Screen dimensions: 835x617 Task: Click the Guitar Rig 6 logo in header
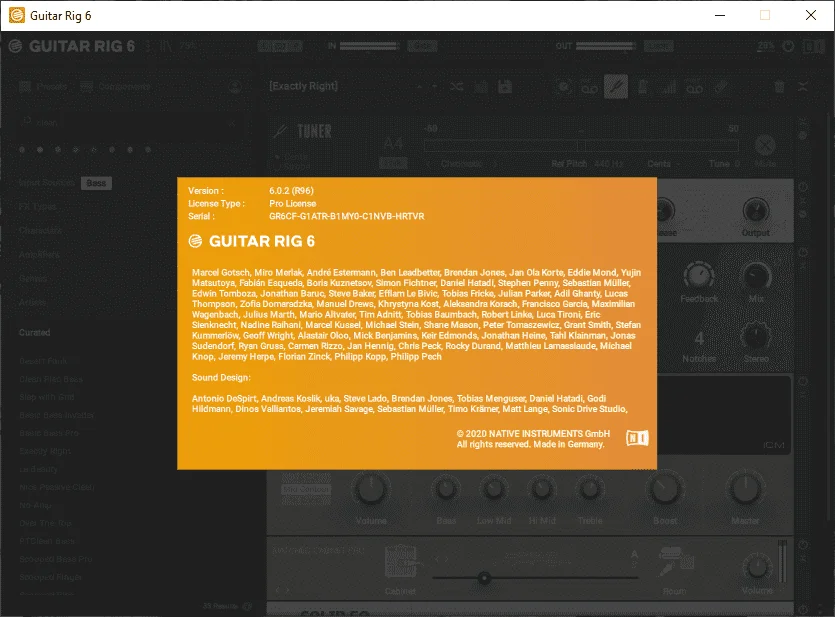click(72, 46)
